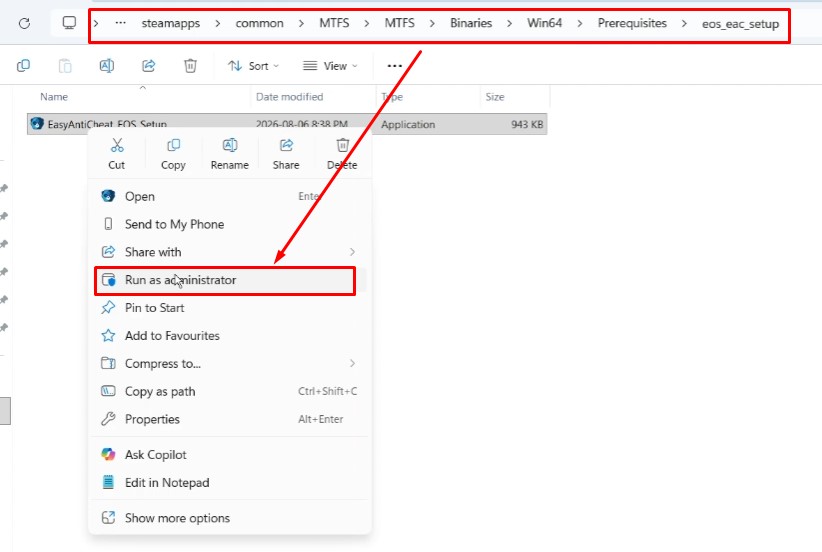Open the Compress to... submenu
This screenshot has height=552, width=822.
pos(230,363)
